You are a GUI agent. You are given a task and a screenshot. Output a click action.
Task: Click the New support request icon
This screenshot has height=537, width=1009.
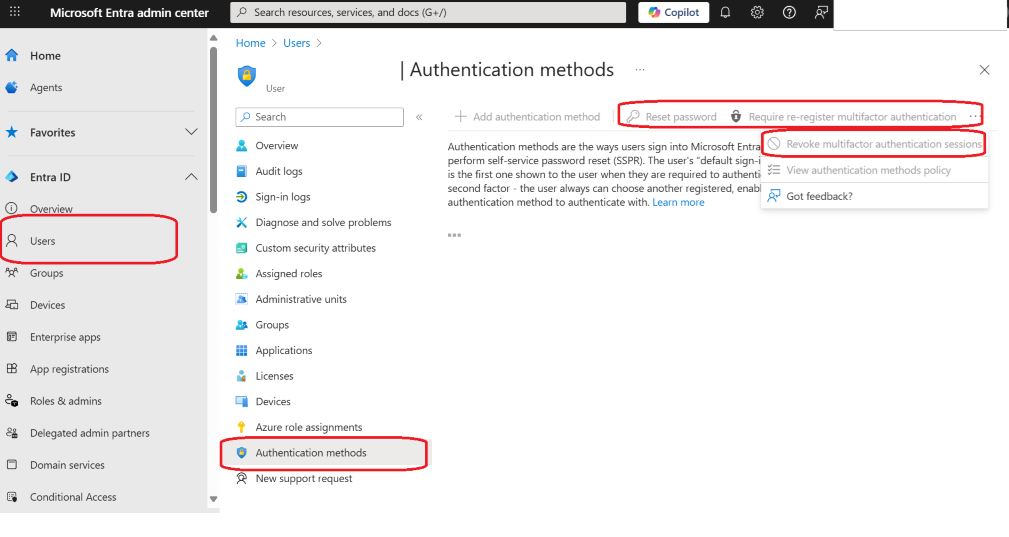[x=242, y=478]
